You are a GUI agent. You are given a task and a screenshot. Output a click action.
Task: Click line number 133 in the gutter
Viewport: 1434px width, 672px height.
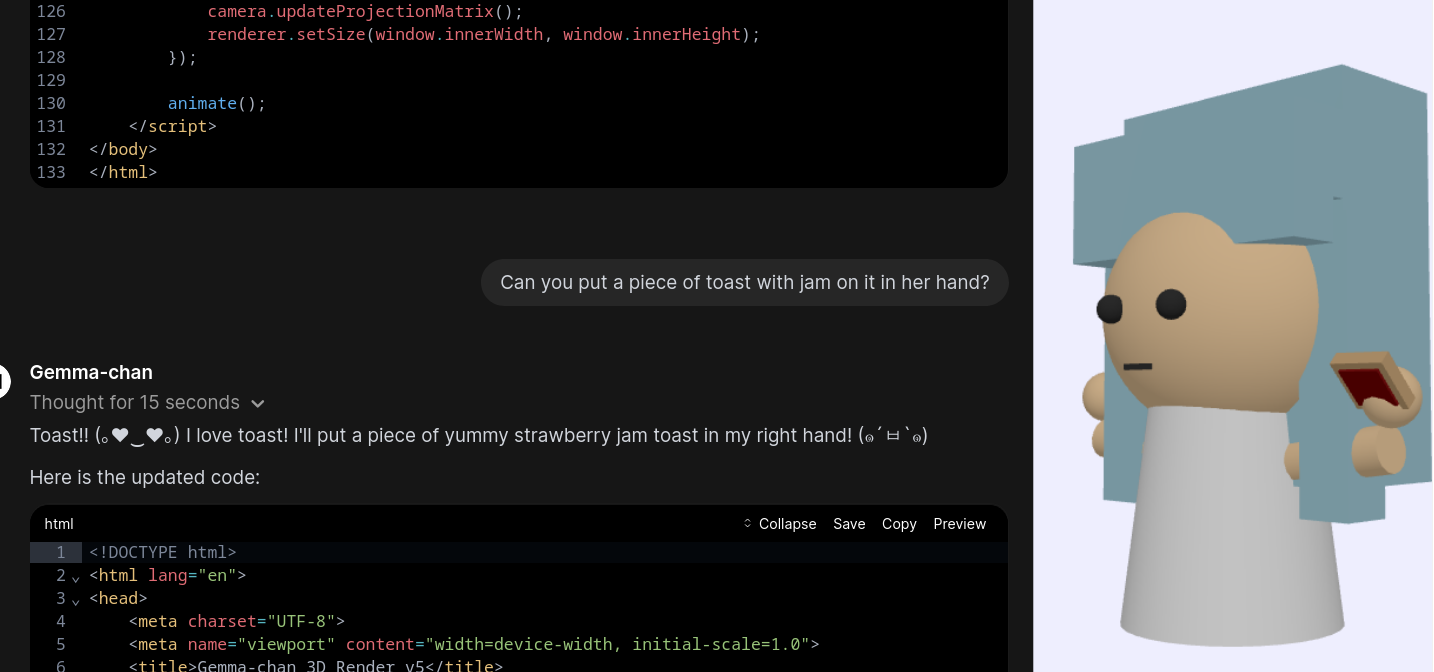[x=50, y=172]
